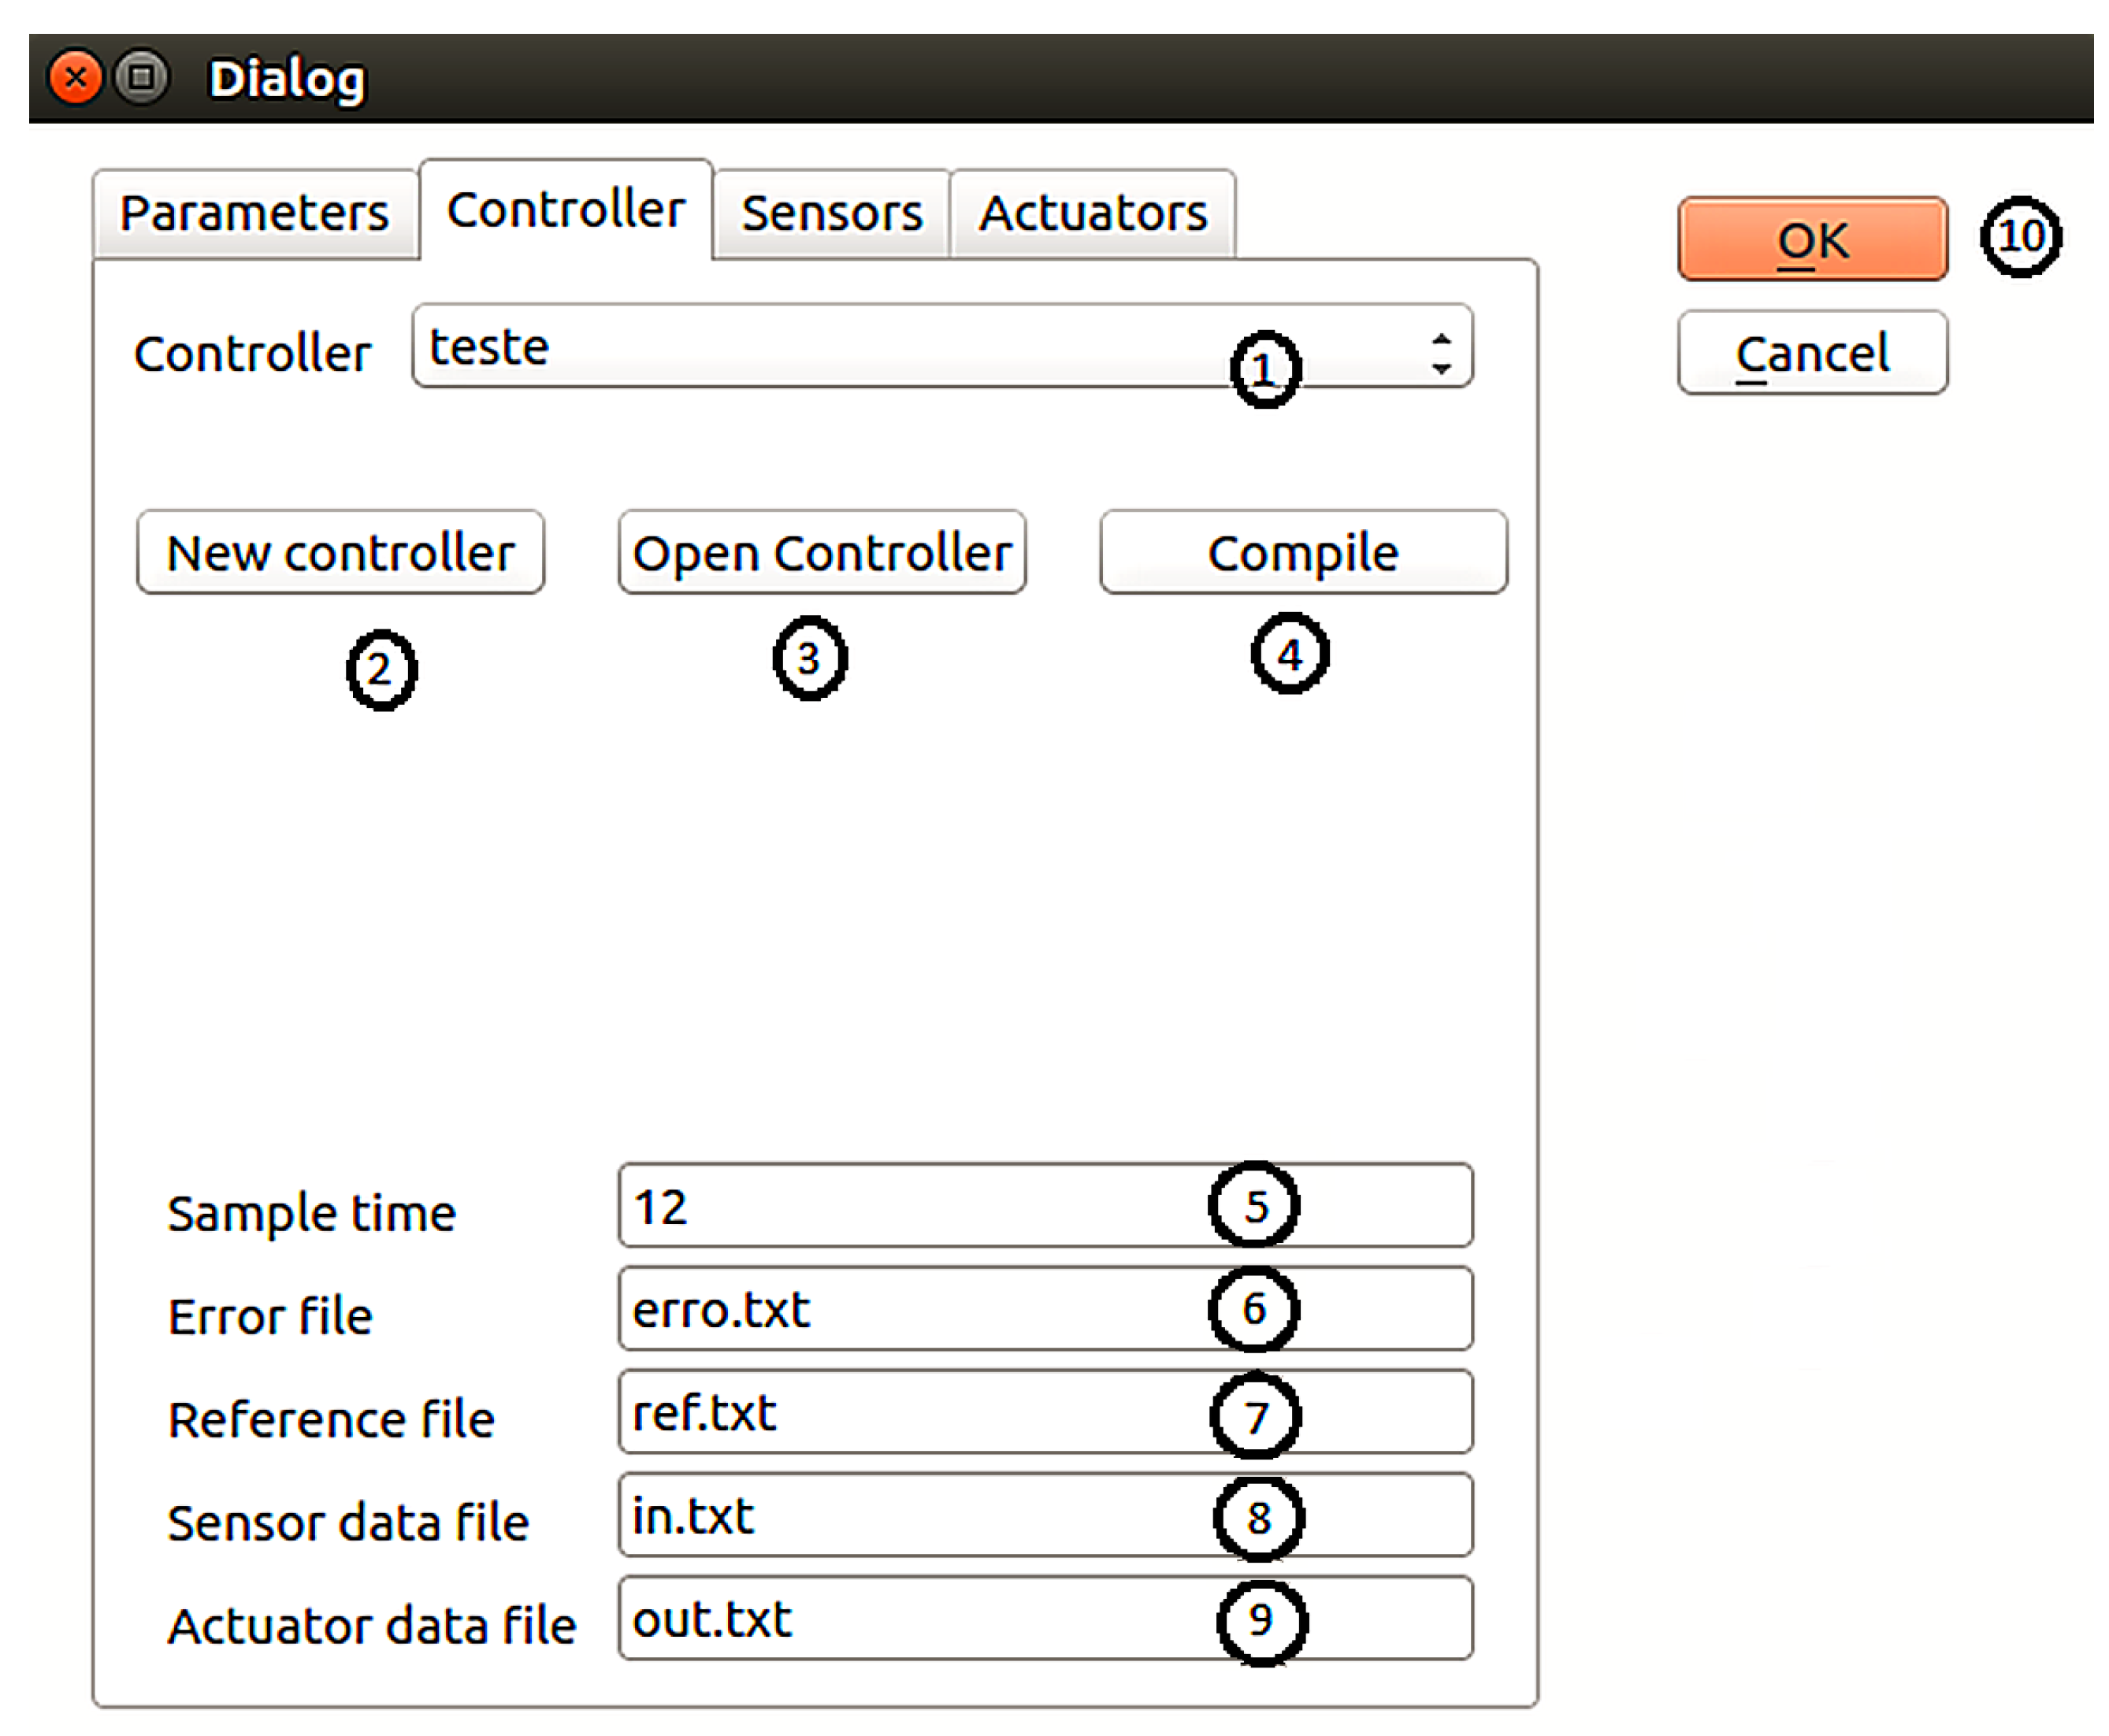2109x1736 pixels.
Task: Click the circled number 10 marker
Action: point(2020,237)
